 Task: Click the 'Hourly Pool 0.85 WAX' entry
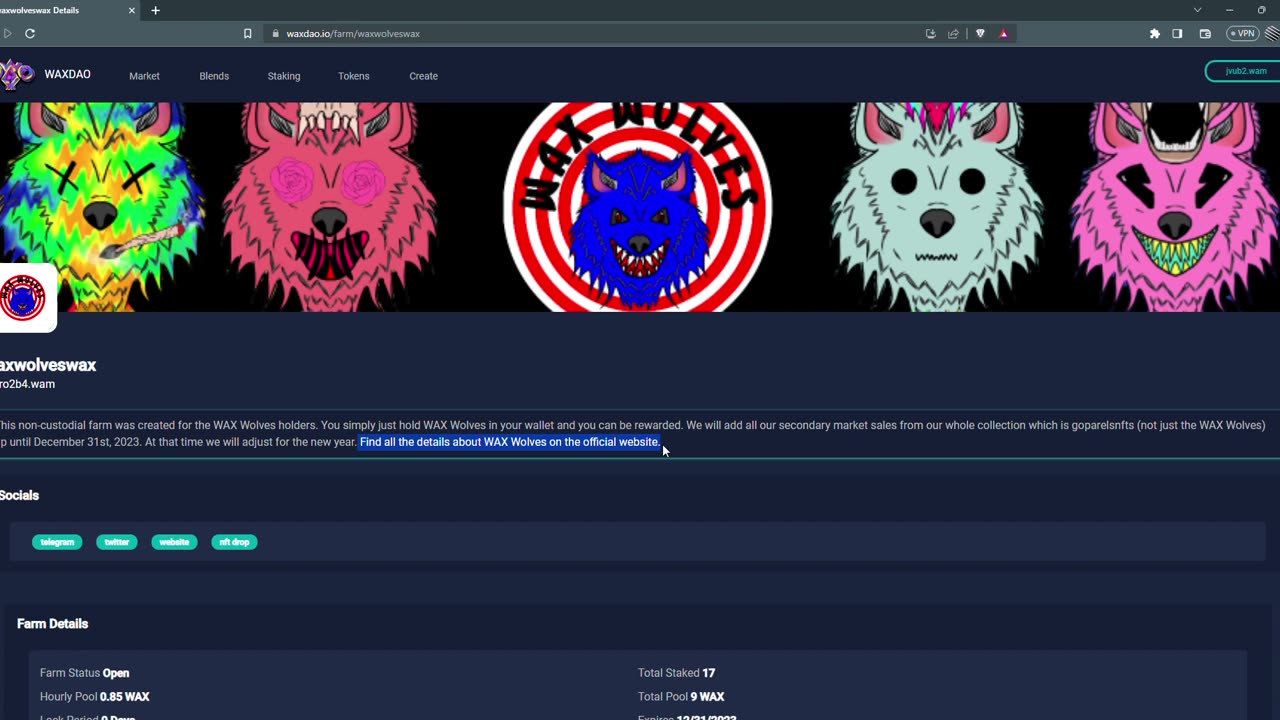click(95, 696)
